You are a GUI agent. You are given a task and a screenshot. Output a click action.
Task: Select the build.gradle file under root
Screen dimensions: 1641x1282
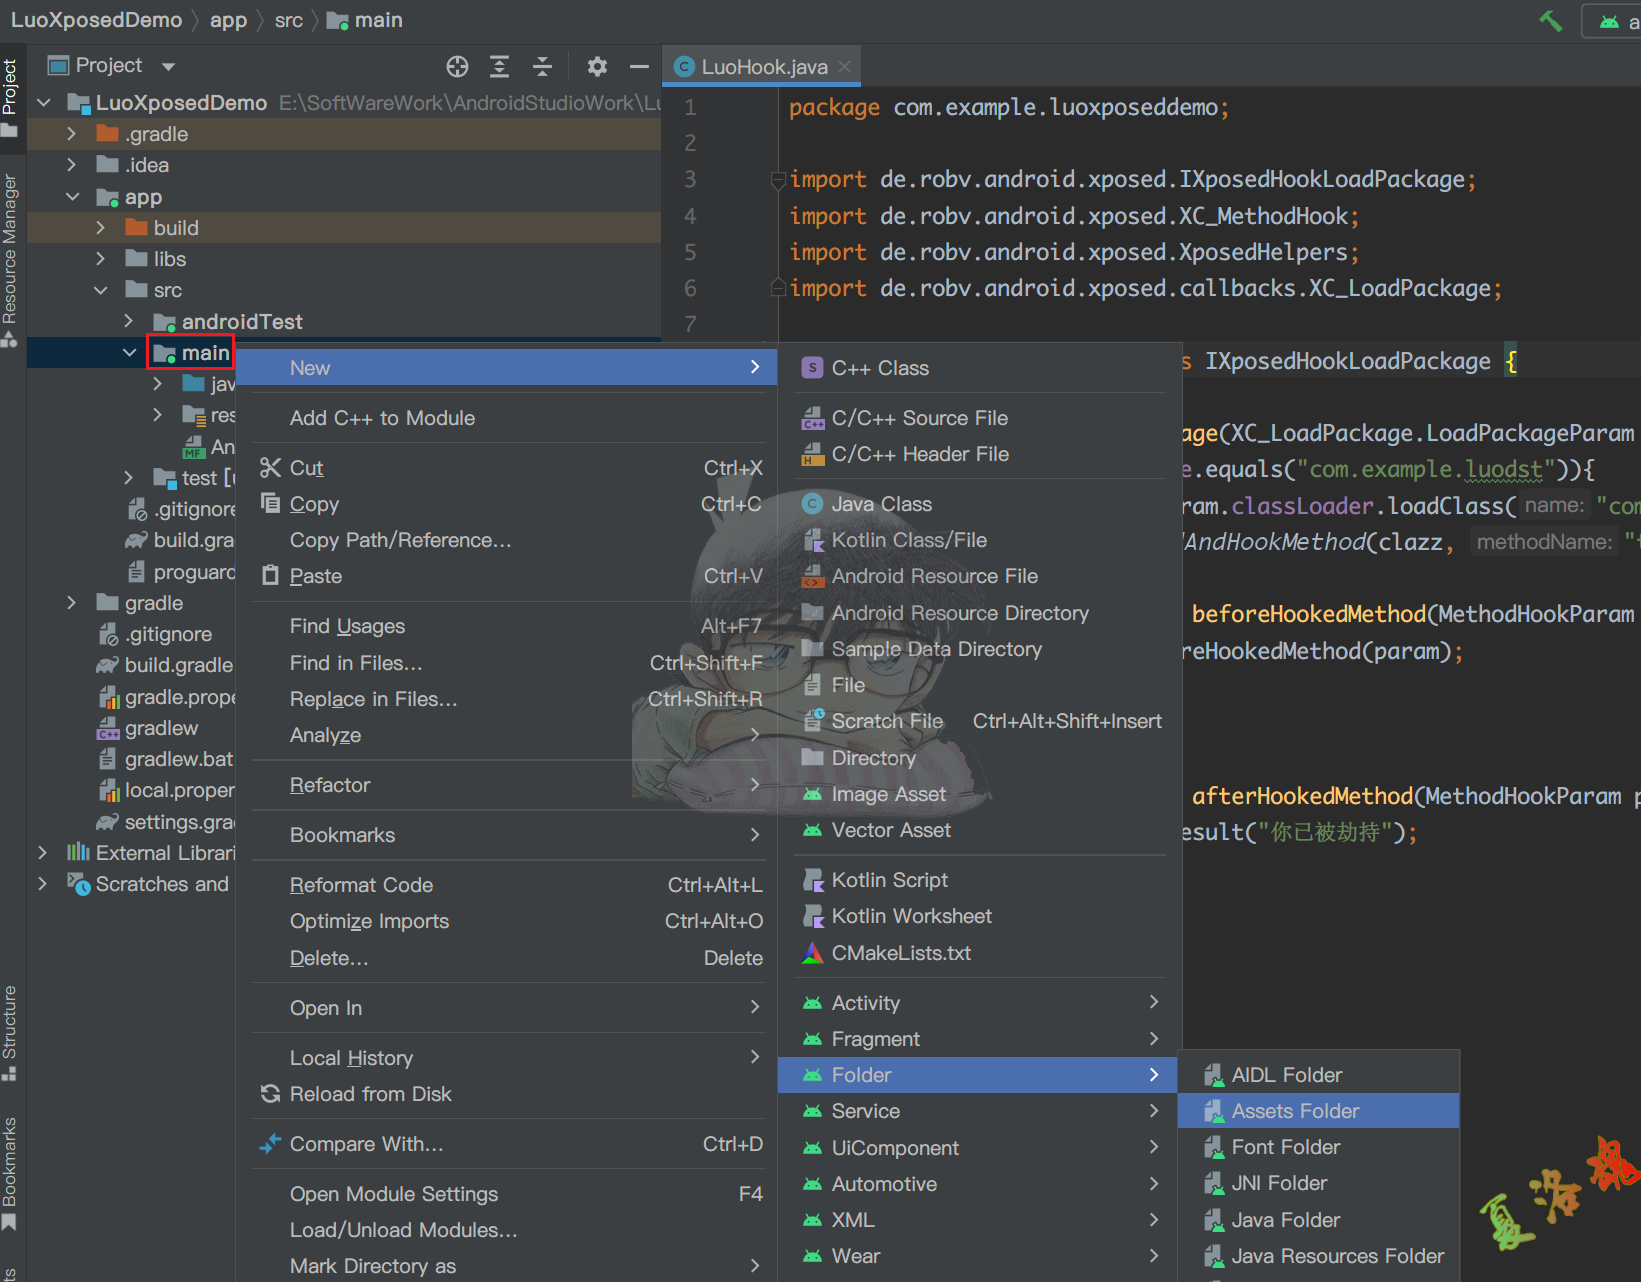178,665
